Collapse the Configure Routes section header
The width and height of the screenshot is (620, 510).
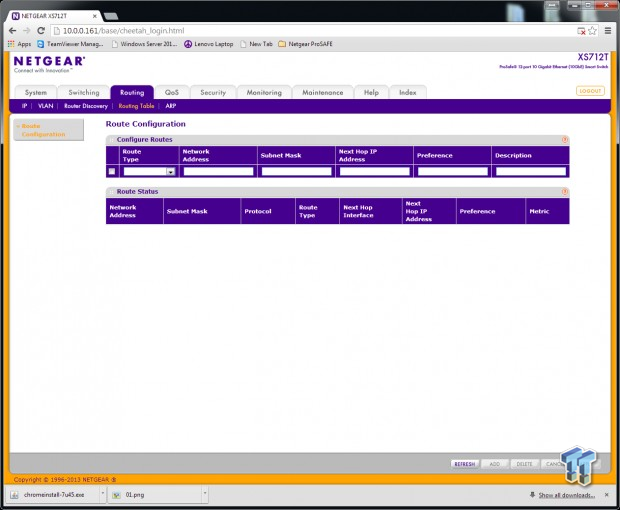point(338,140)
